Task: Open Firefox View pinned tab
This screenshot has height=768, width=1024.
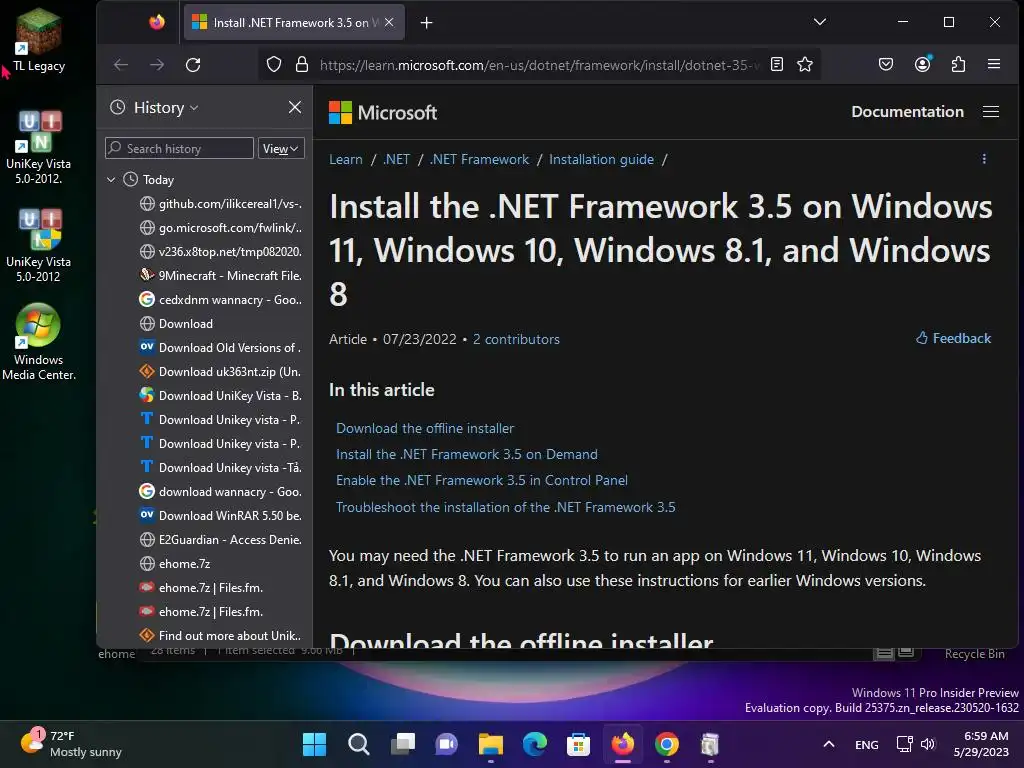Action: coord(157,23)
